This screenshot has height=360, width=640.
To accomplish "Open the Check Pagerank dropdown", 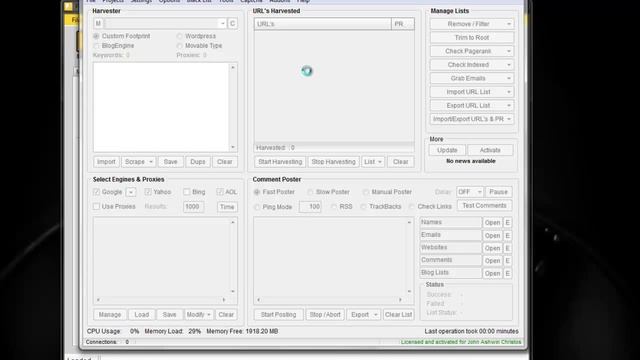I will coord(472,51).
